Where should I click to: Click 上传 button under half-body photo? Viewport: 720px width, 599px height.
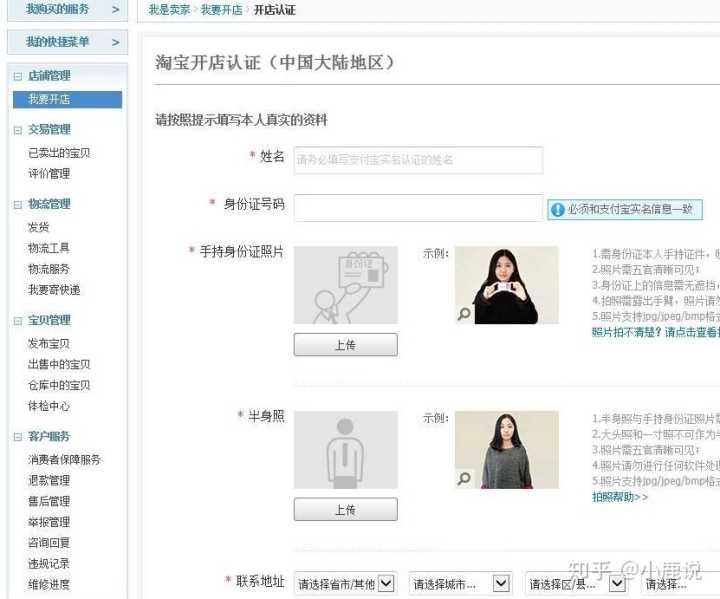click(x=345, y=509)
